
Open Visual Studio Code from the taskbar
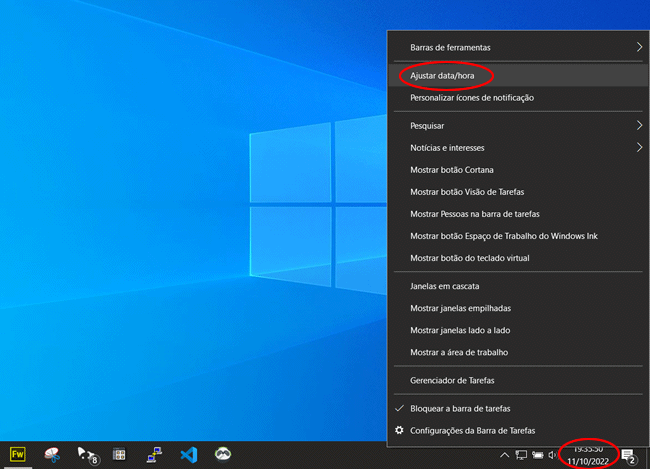pos(189,454)
